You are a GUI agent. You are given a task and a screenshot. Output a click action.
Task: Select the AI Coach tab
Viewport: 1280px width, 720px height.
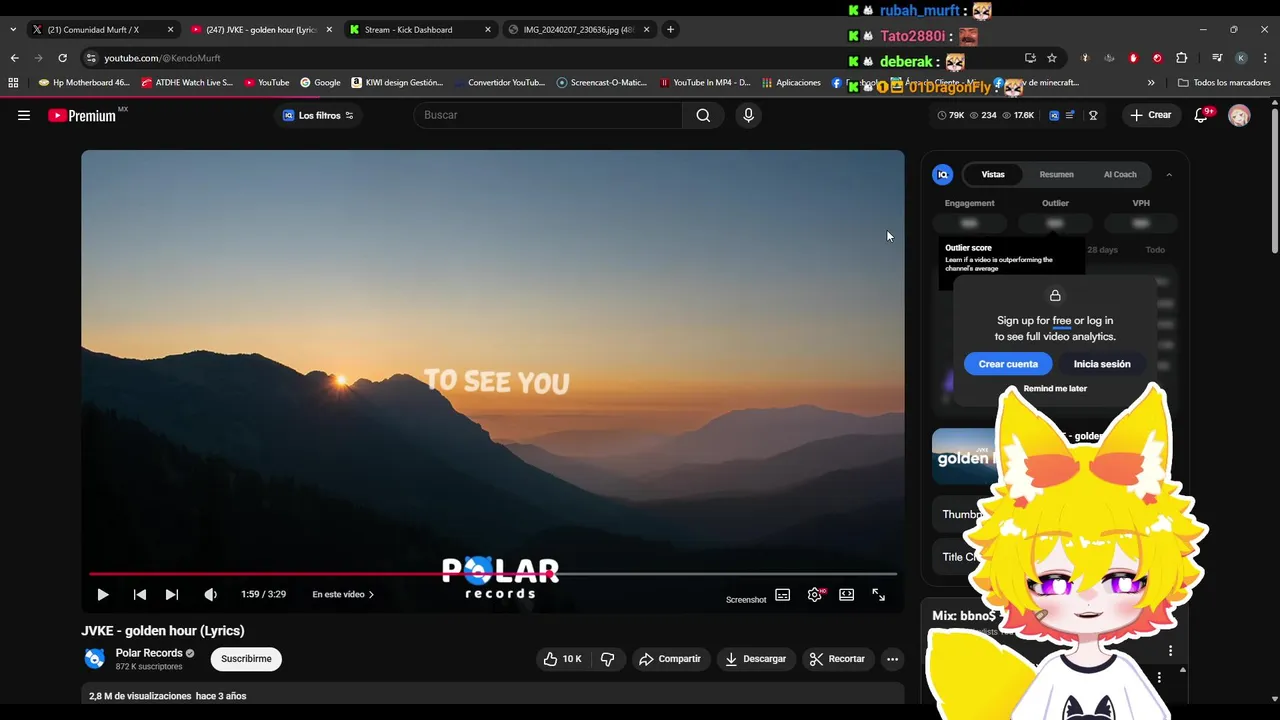click(x=1120, y=175)
